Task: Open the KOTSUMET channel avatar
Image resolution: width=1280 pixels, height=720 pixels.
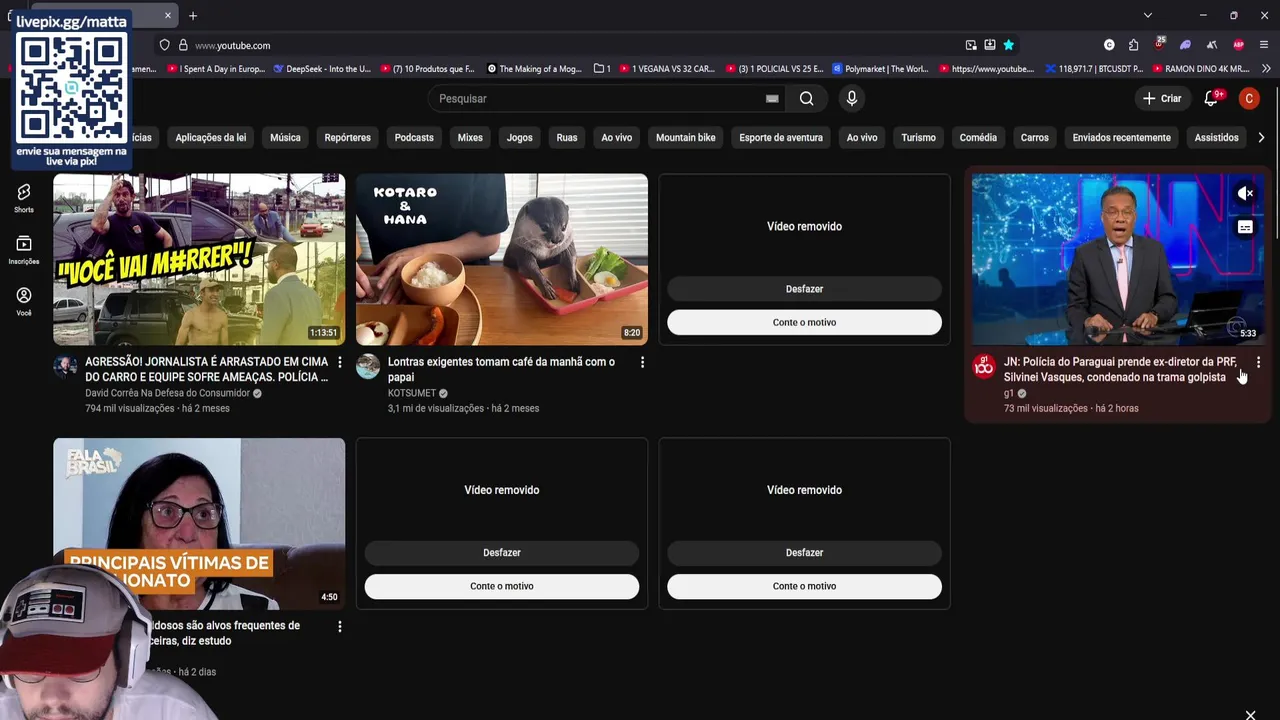Action: [368, 366]
